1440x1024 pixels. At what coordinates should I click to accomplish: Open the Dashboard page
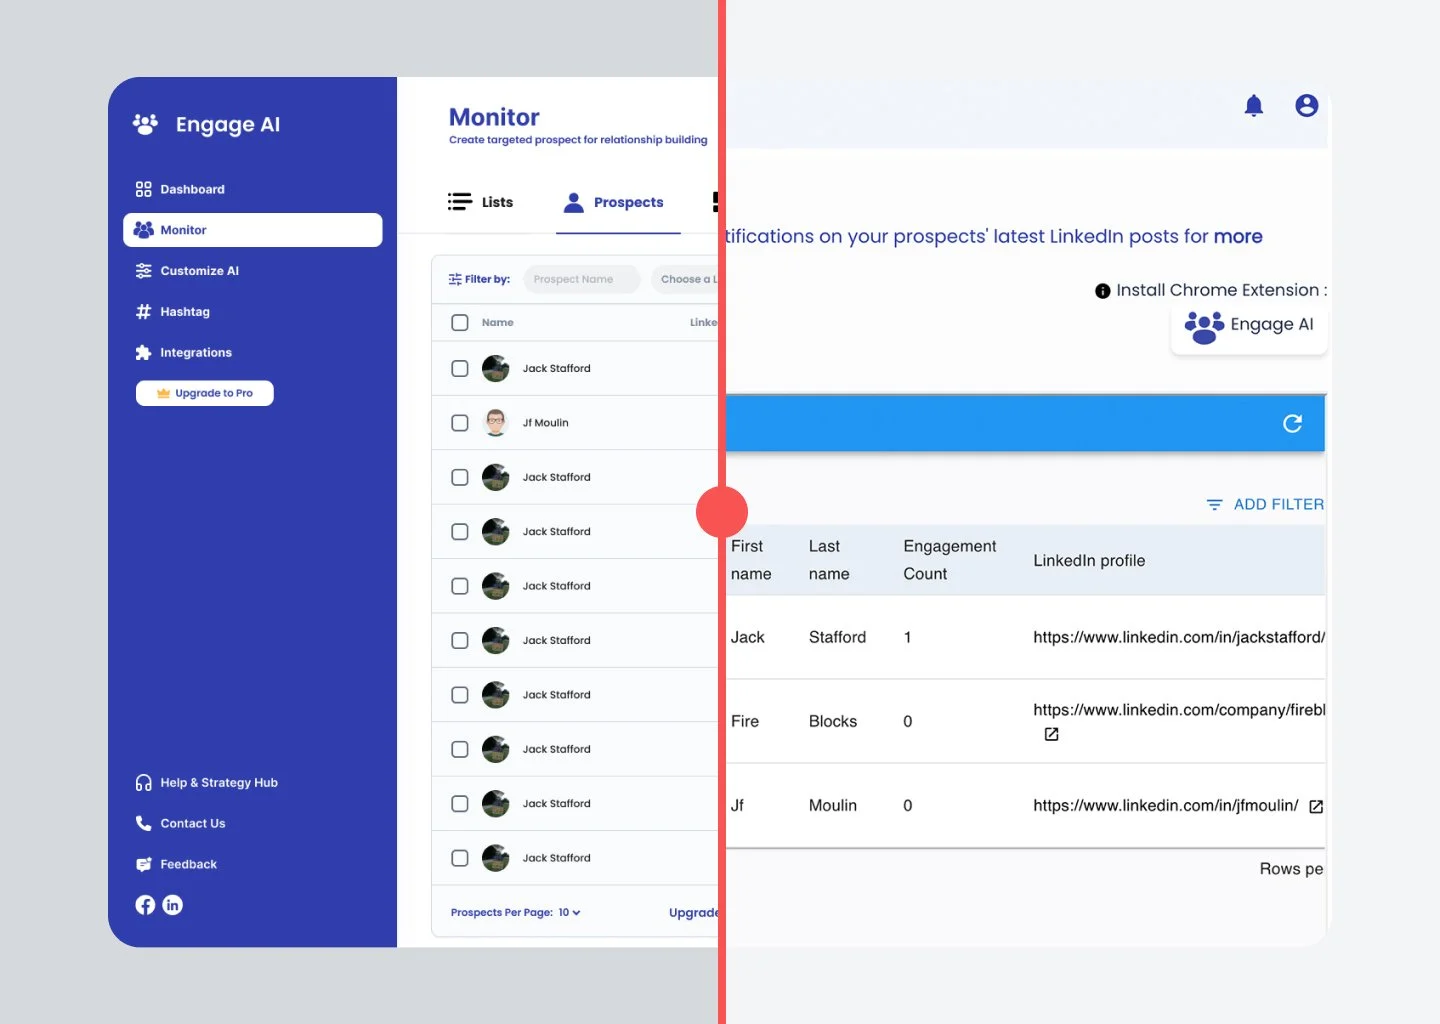click(x=181, y=189)
